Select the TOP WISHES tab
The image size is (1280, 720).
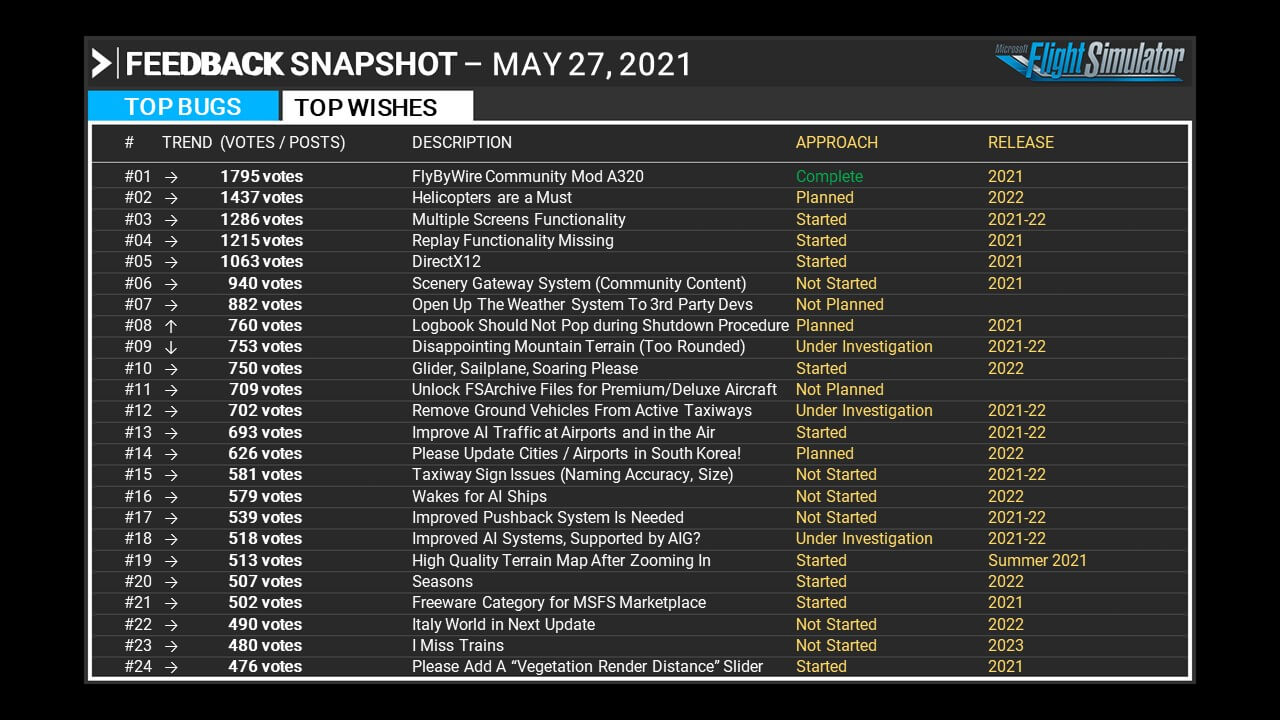(x=366, y=107)
